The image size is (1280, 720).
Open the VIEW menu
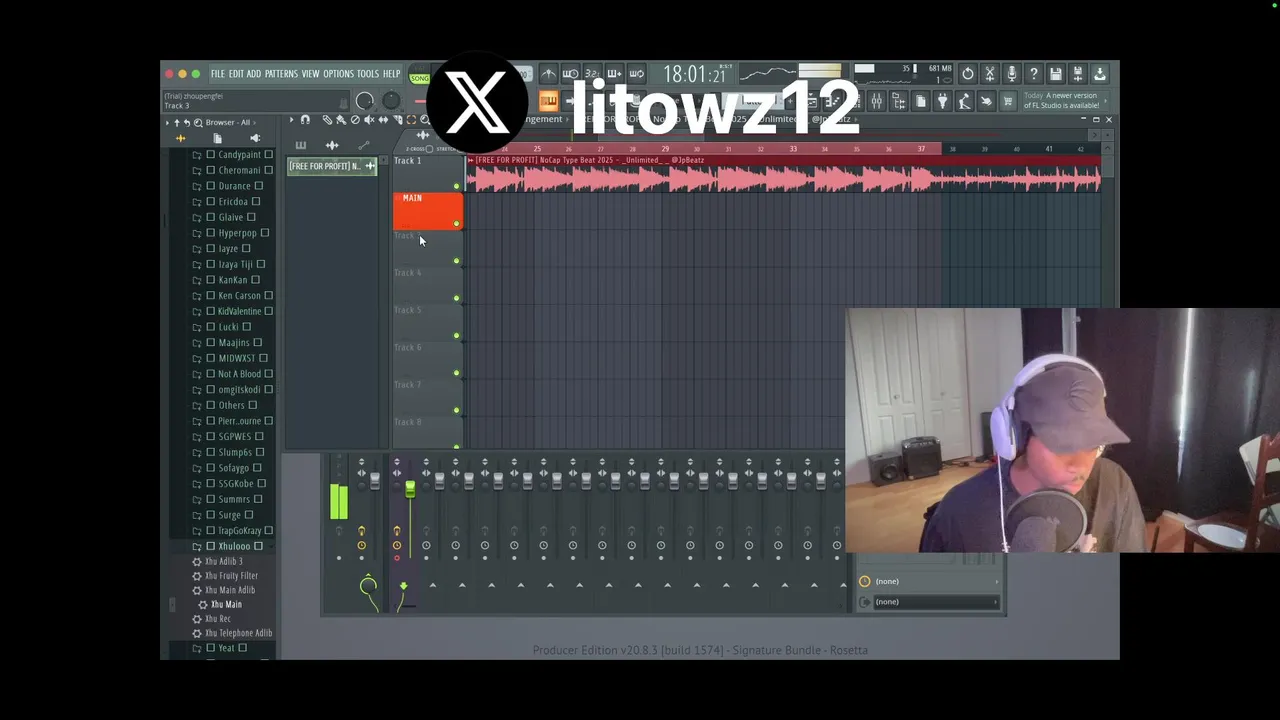(311, 74)
